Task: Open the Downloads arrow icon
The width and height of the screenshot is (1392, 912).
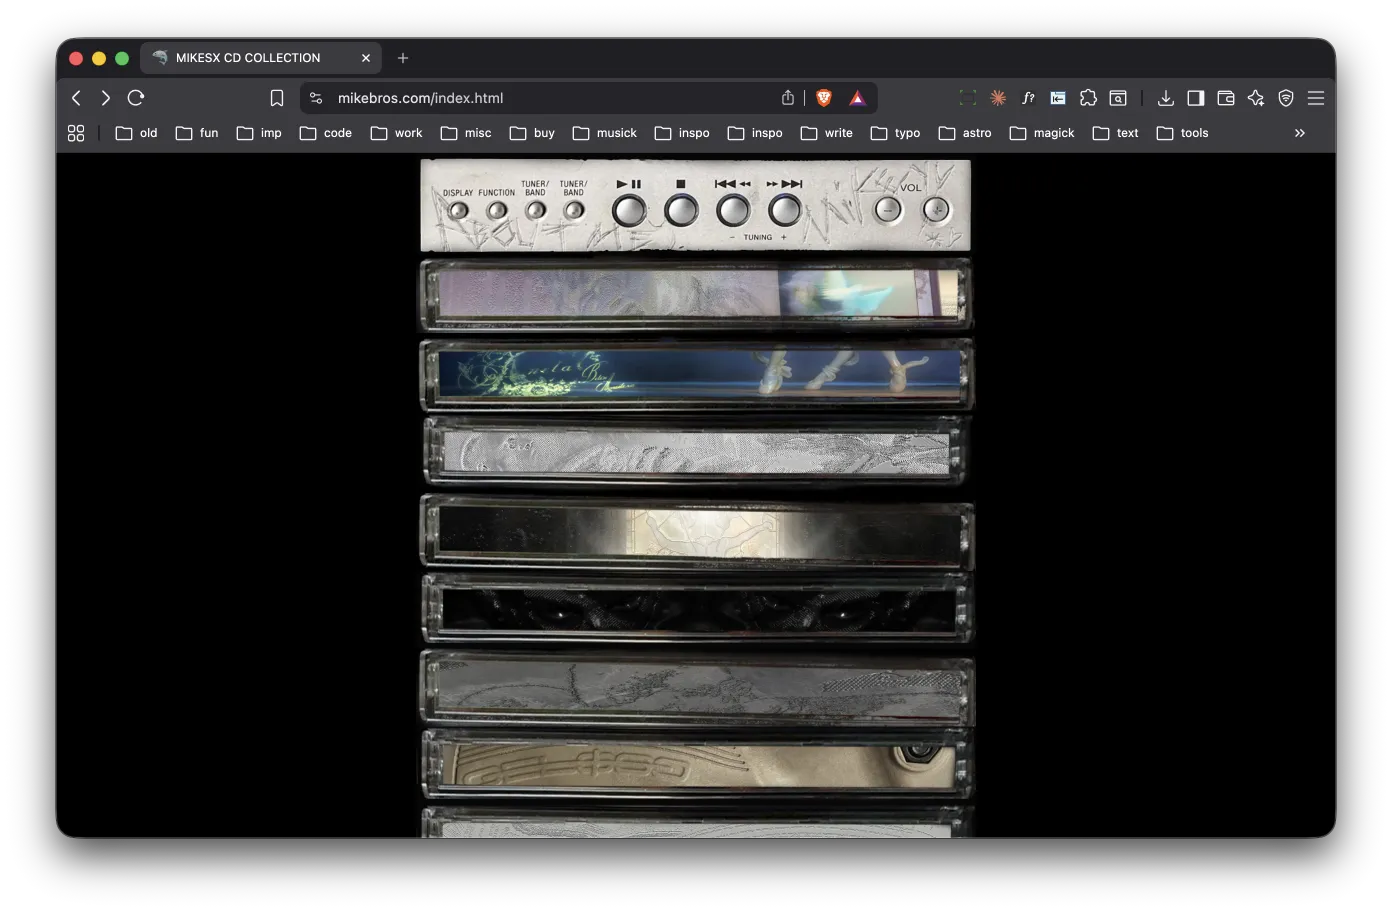Action: coord(1166,98)
